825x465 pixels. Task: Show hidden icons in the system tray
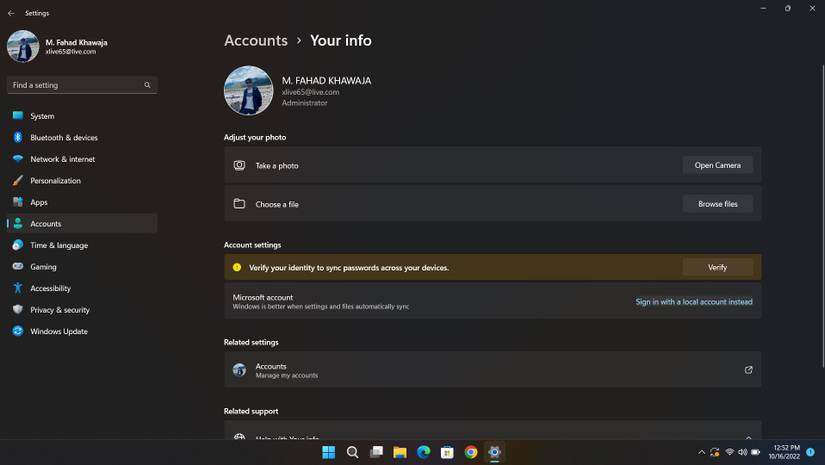coord(701,452)
